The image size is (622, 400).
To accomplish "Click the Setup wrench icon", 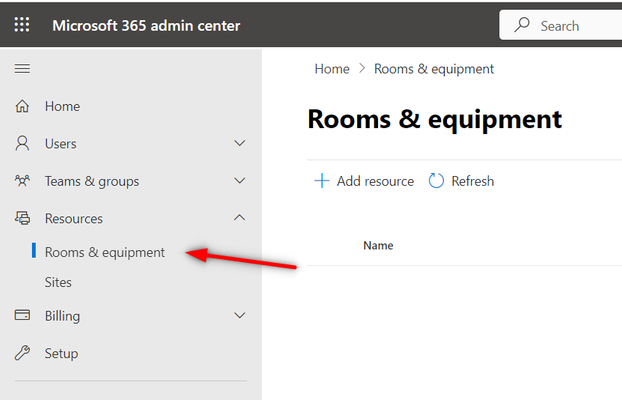I will click(22, 353).
